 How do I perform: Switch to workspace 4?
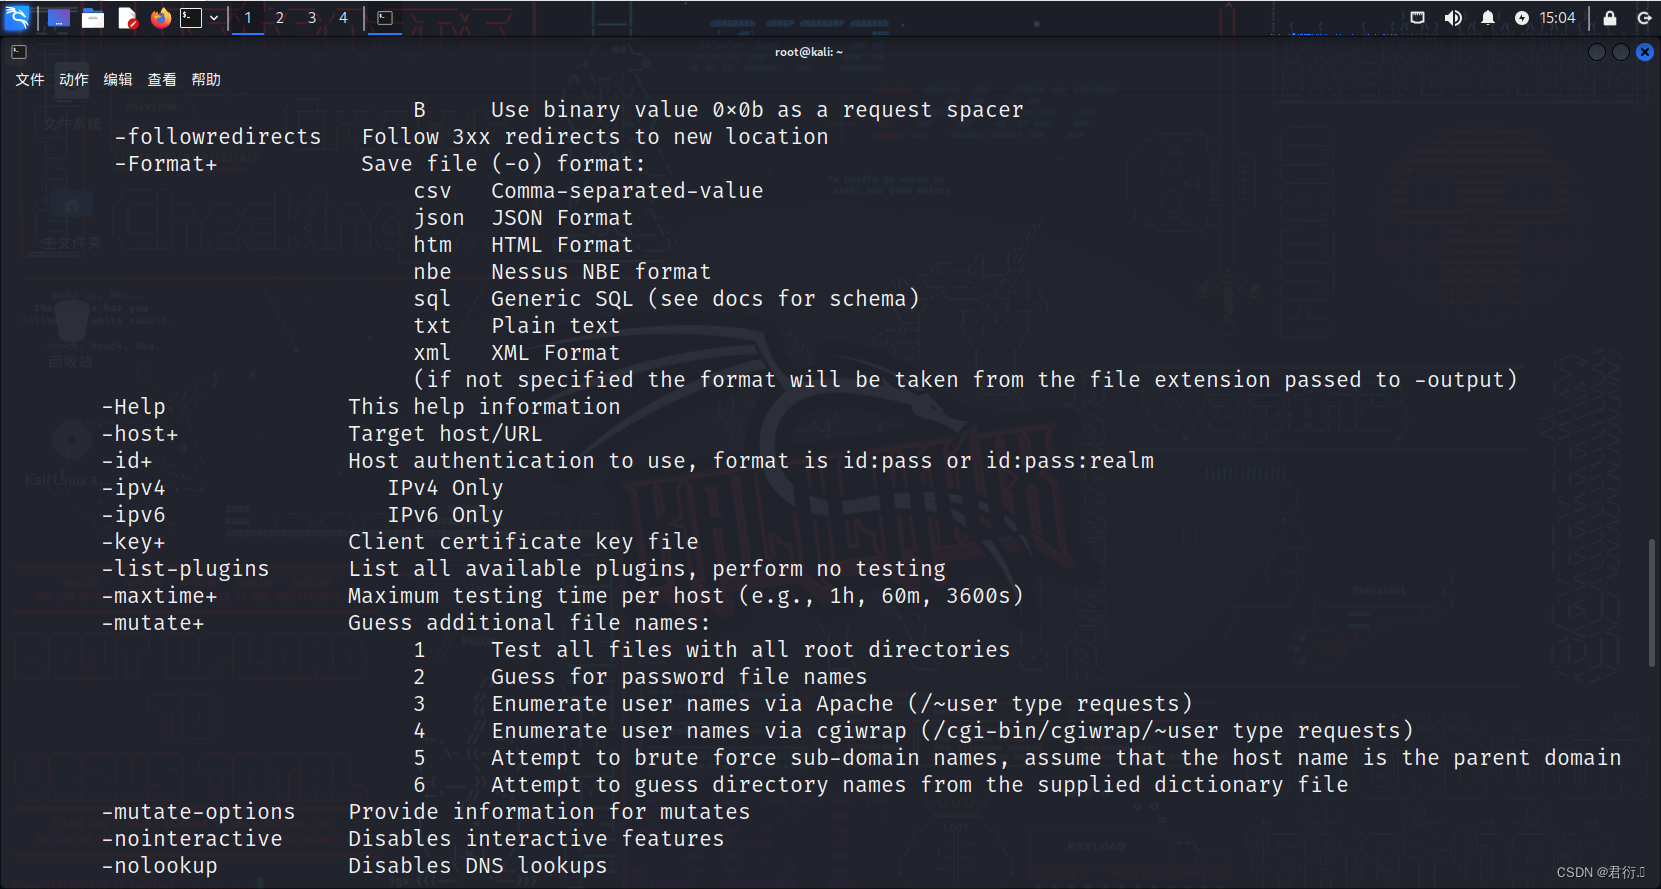344,18
